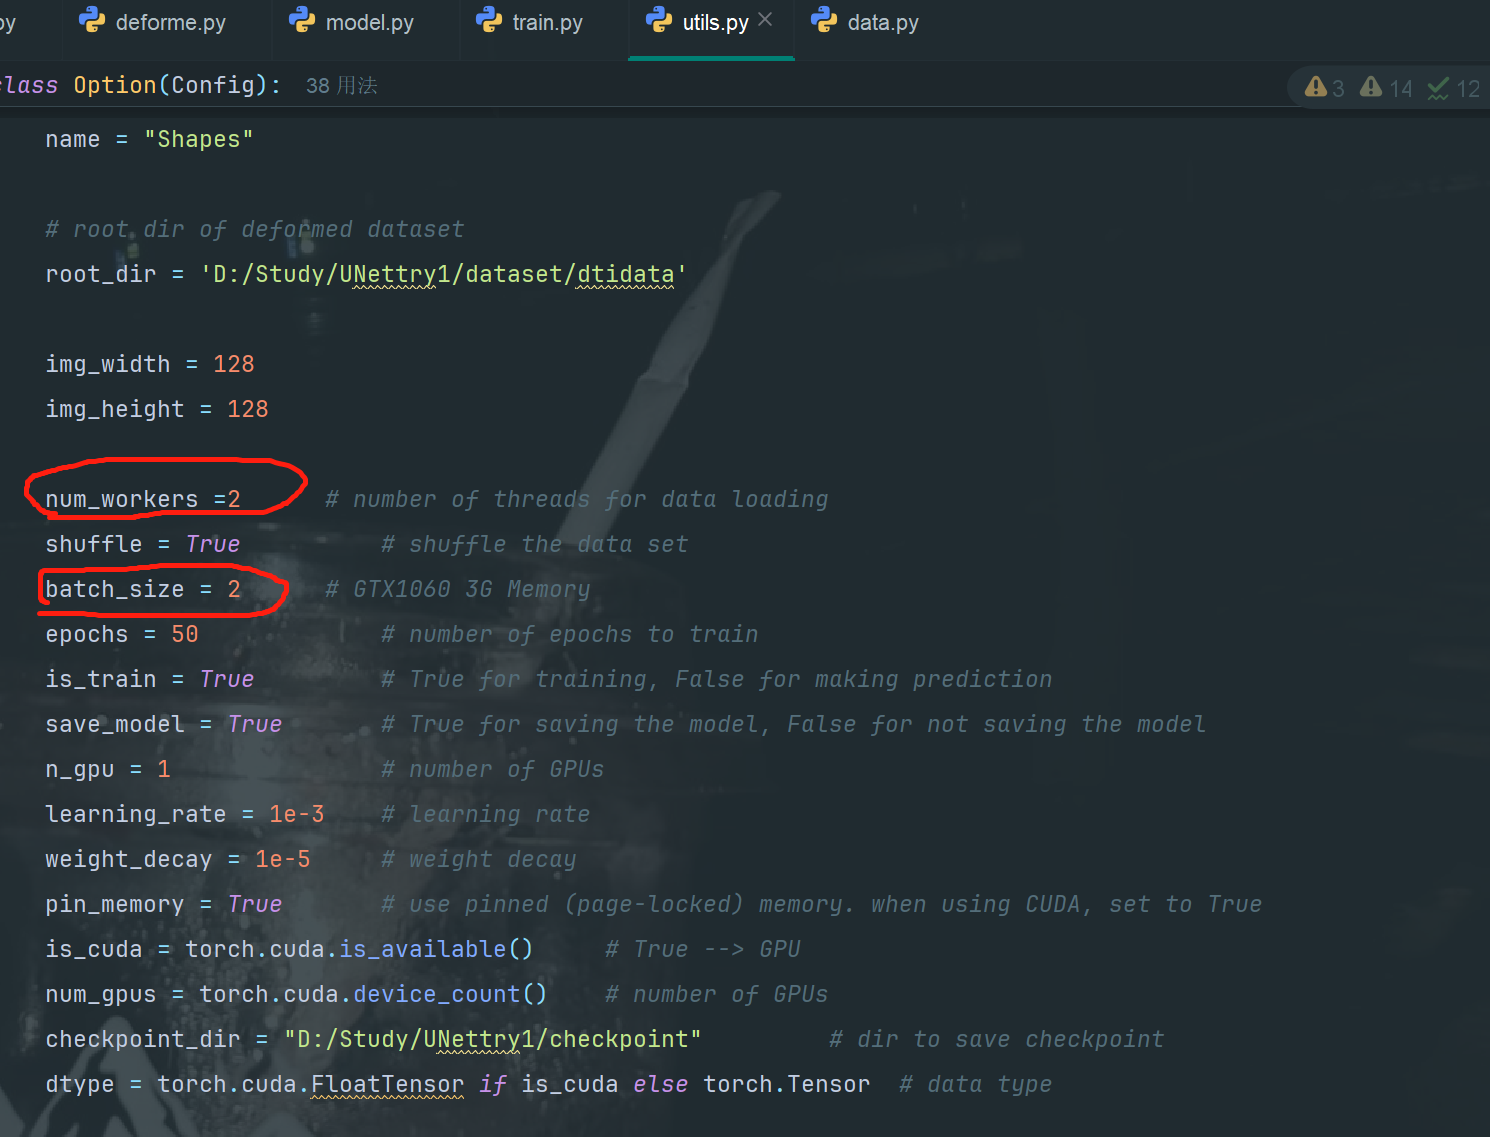Switch to the model.py tab
Viewport: 1490px width, 1137px height.
coord(366,22)
